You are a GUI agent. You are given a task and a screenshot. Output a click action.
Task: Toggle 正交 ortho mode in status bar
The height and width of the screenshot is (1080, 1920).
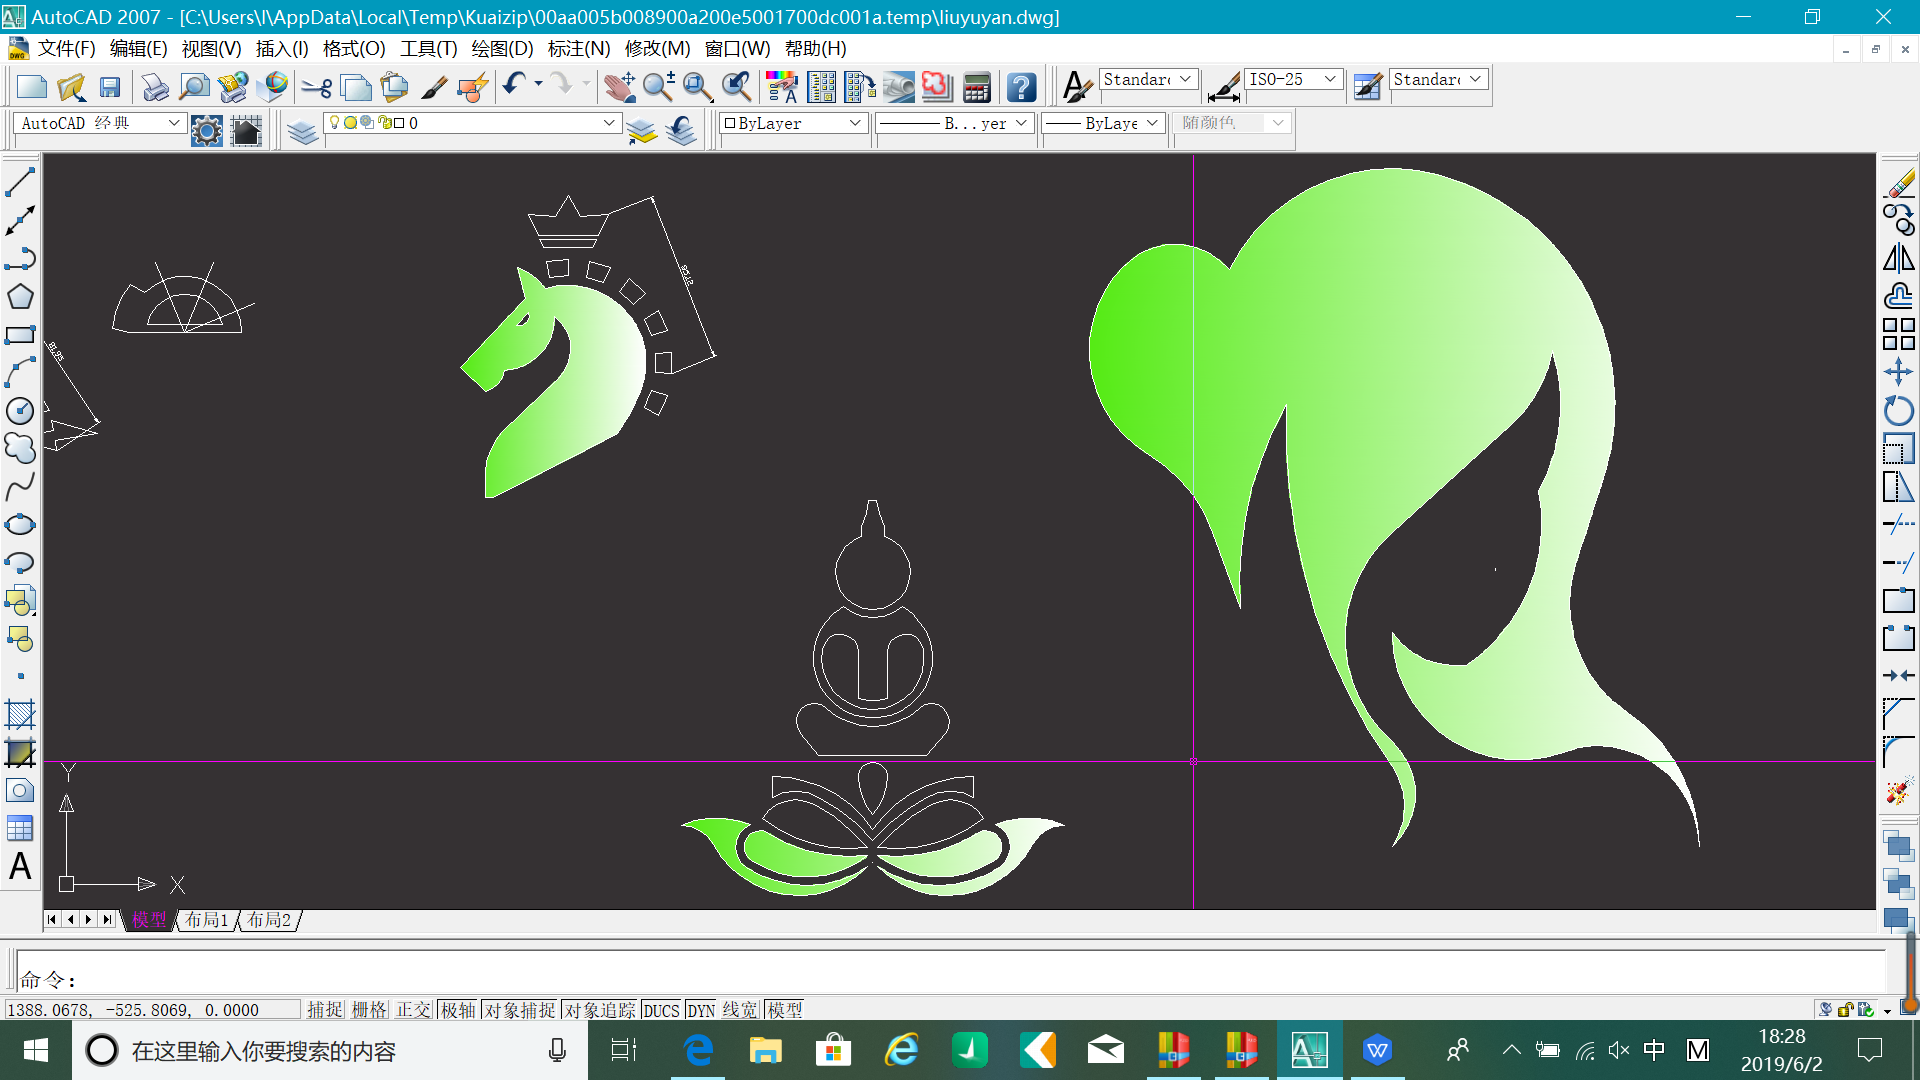[413, 1010]
